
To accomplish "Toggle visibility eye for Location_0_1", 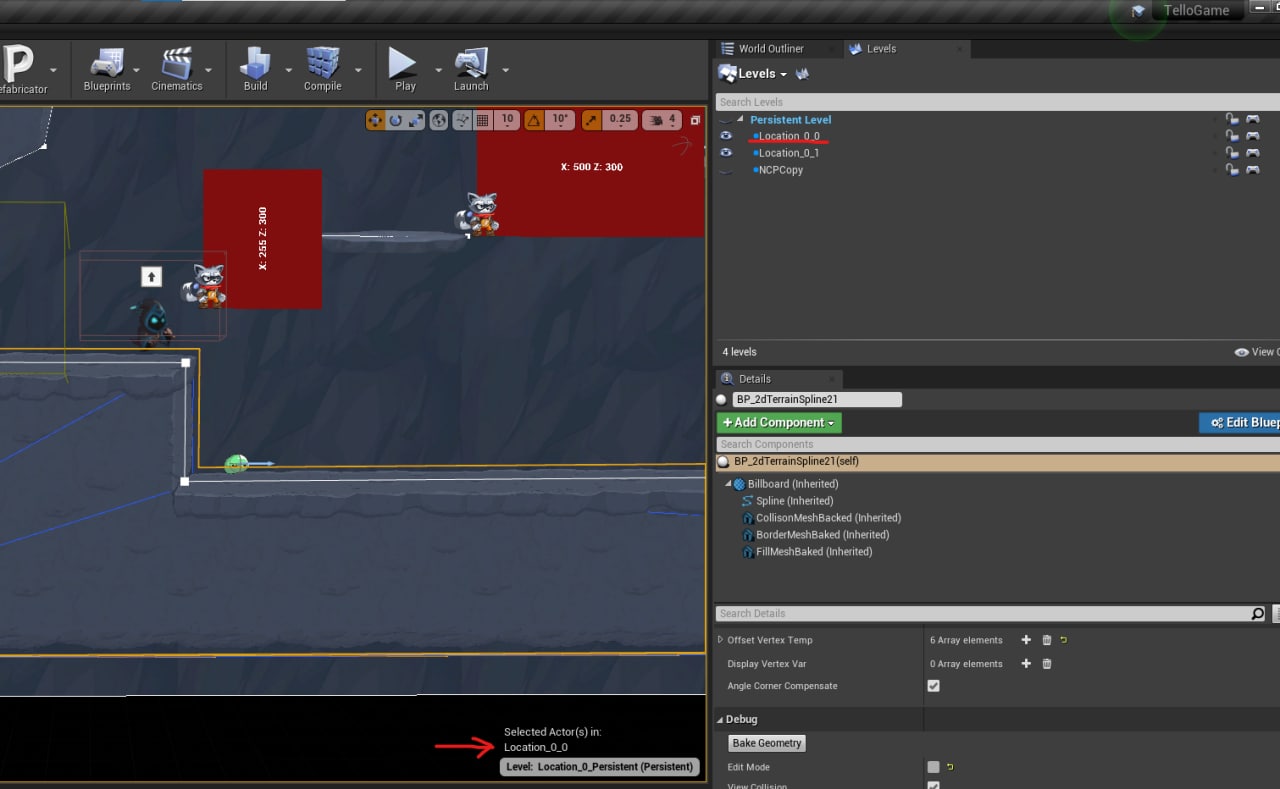I will click(x=726, y=153).
